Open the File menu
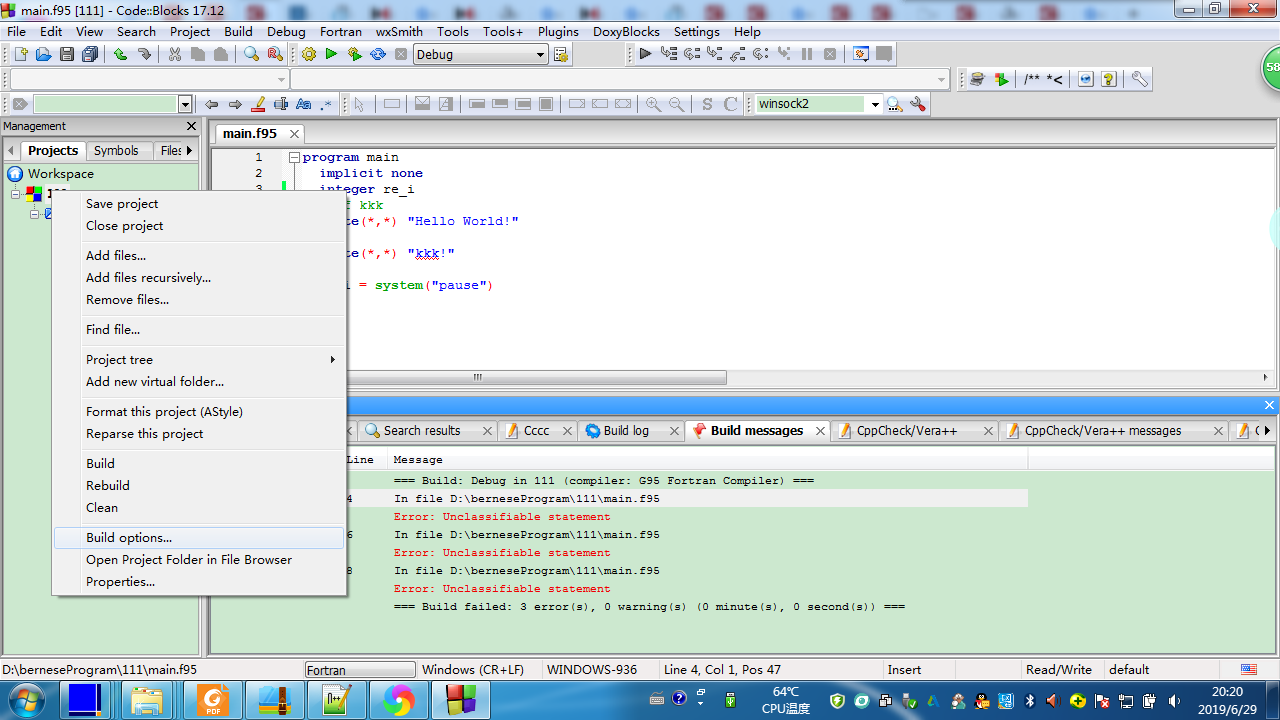1280x720 pixels. click(x=17, y=31)
